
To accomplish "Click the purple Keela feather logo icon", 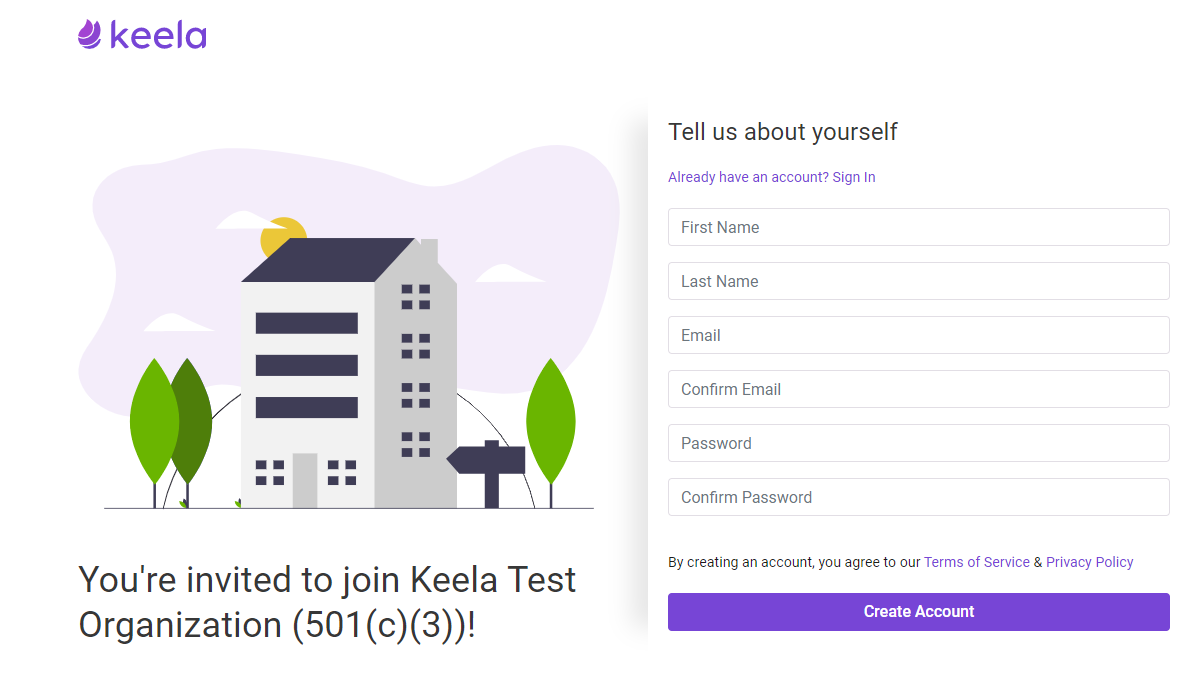I will (x=89, y=34).
